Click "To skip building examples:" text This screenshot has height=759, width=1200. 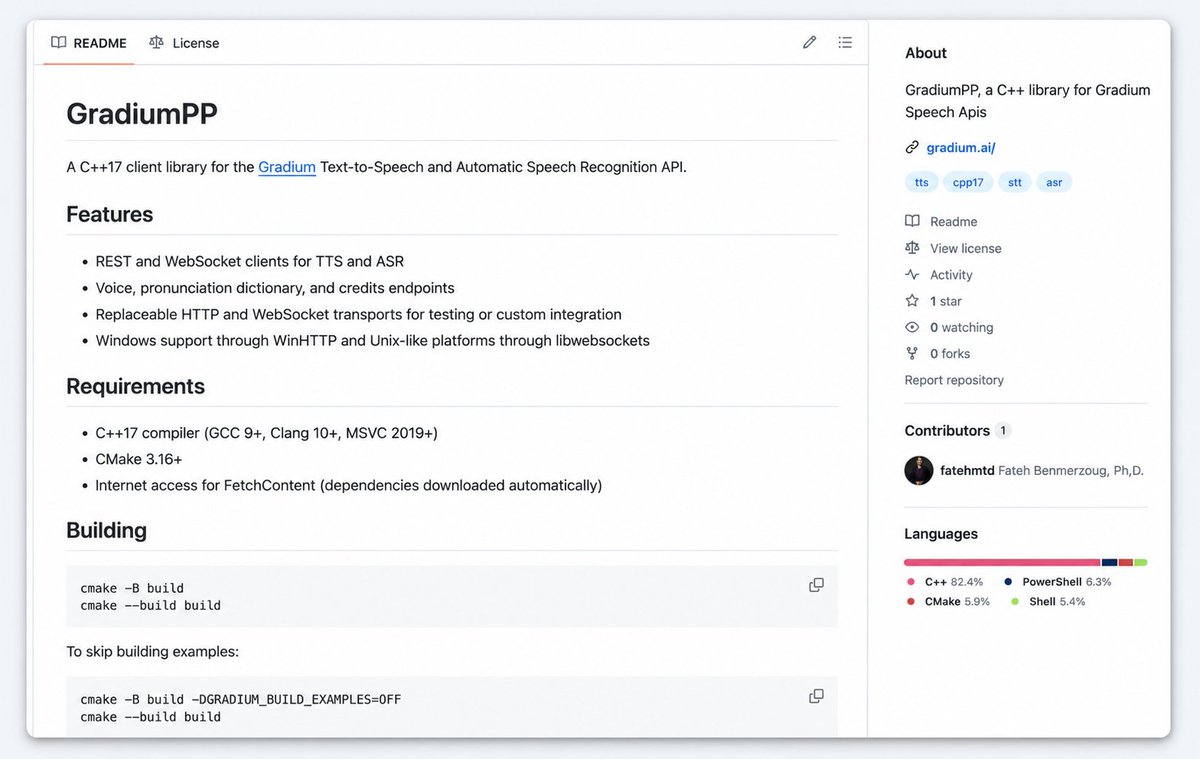(153, 652)
